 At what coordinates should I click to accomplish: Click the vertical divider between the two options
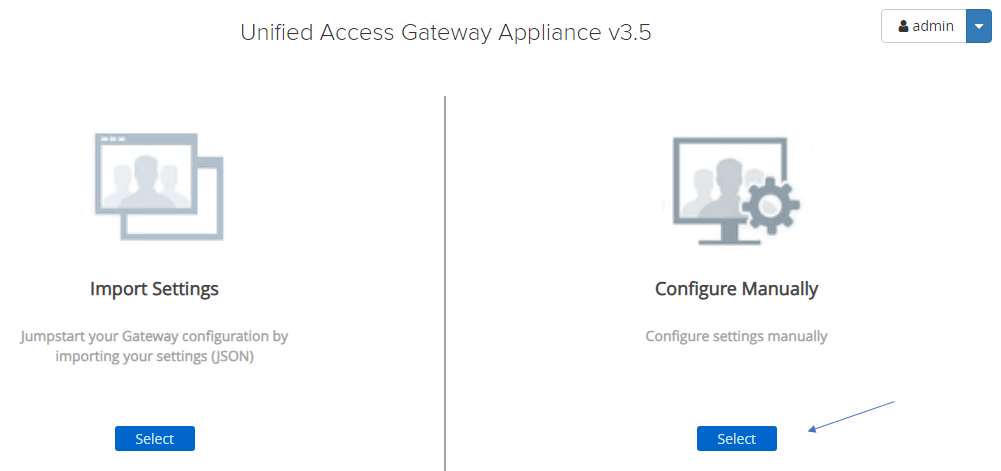point(445,280)
